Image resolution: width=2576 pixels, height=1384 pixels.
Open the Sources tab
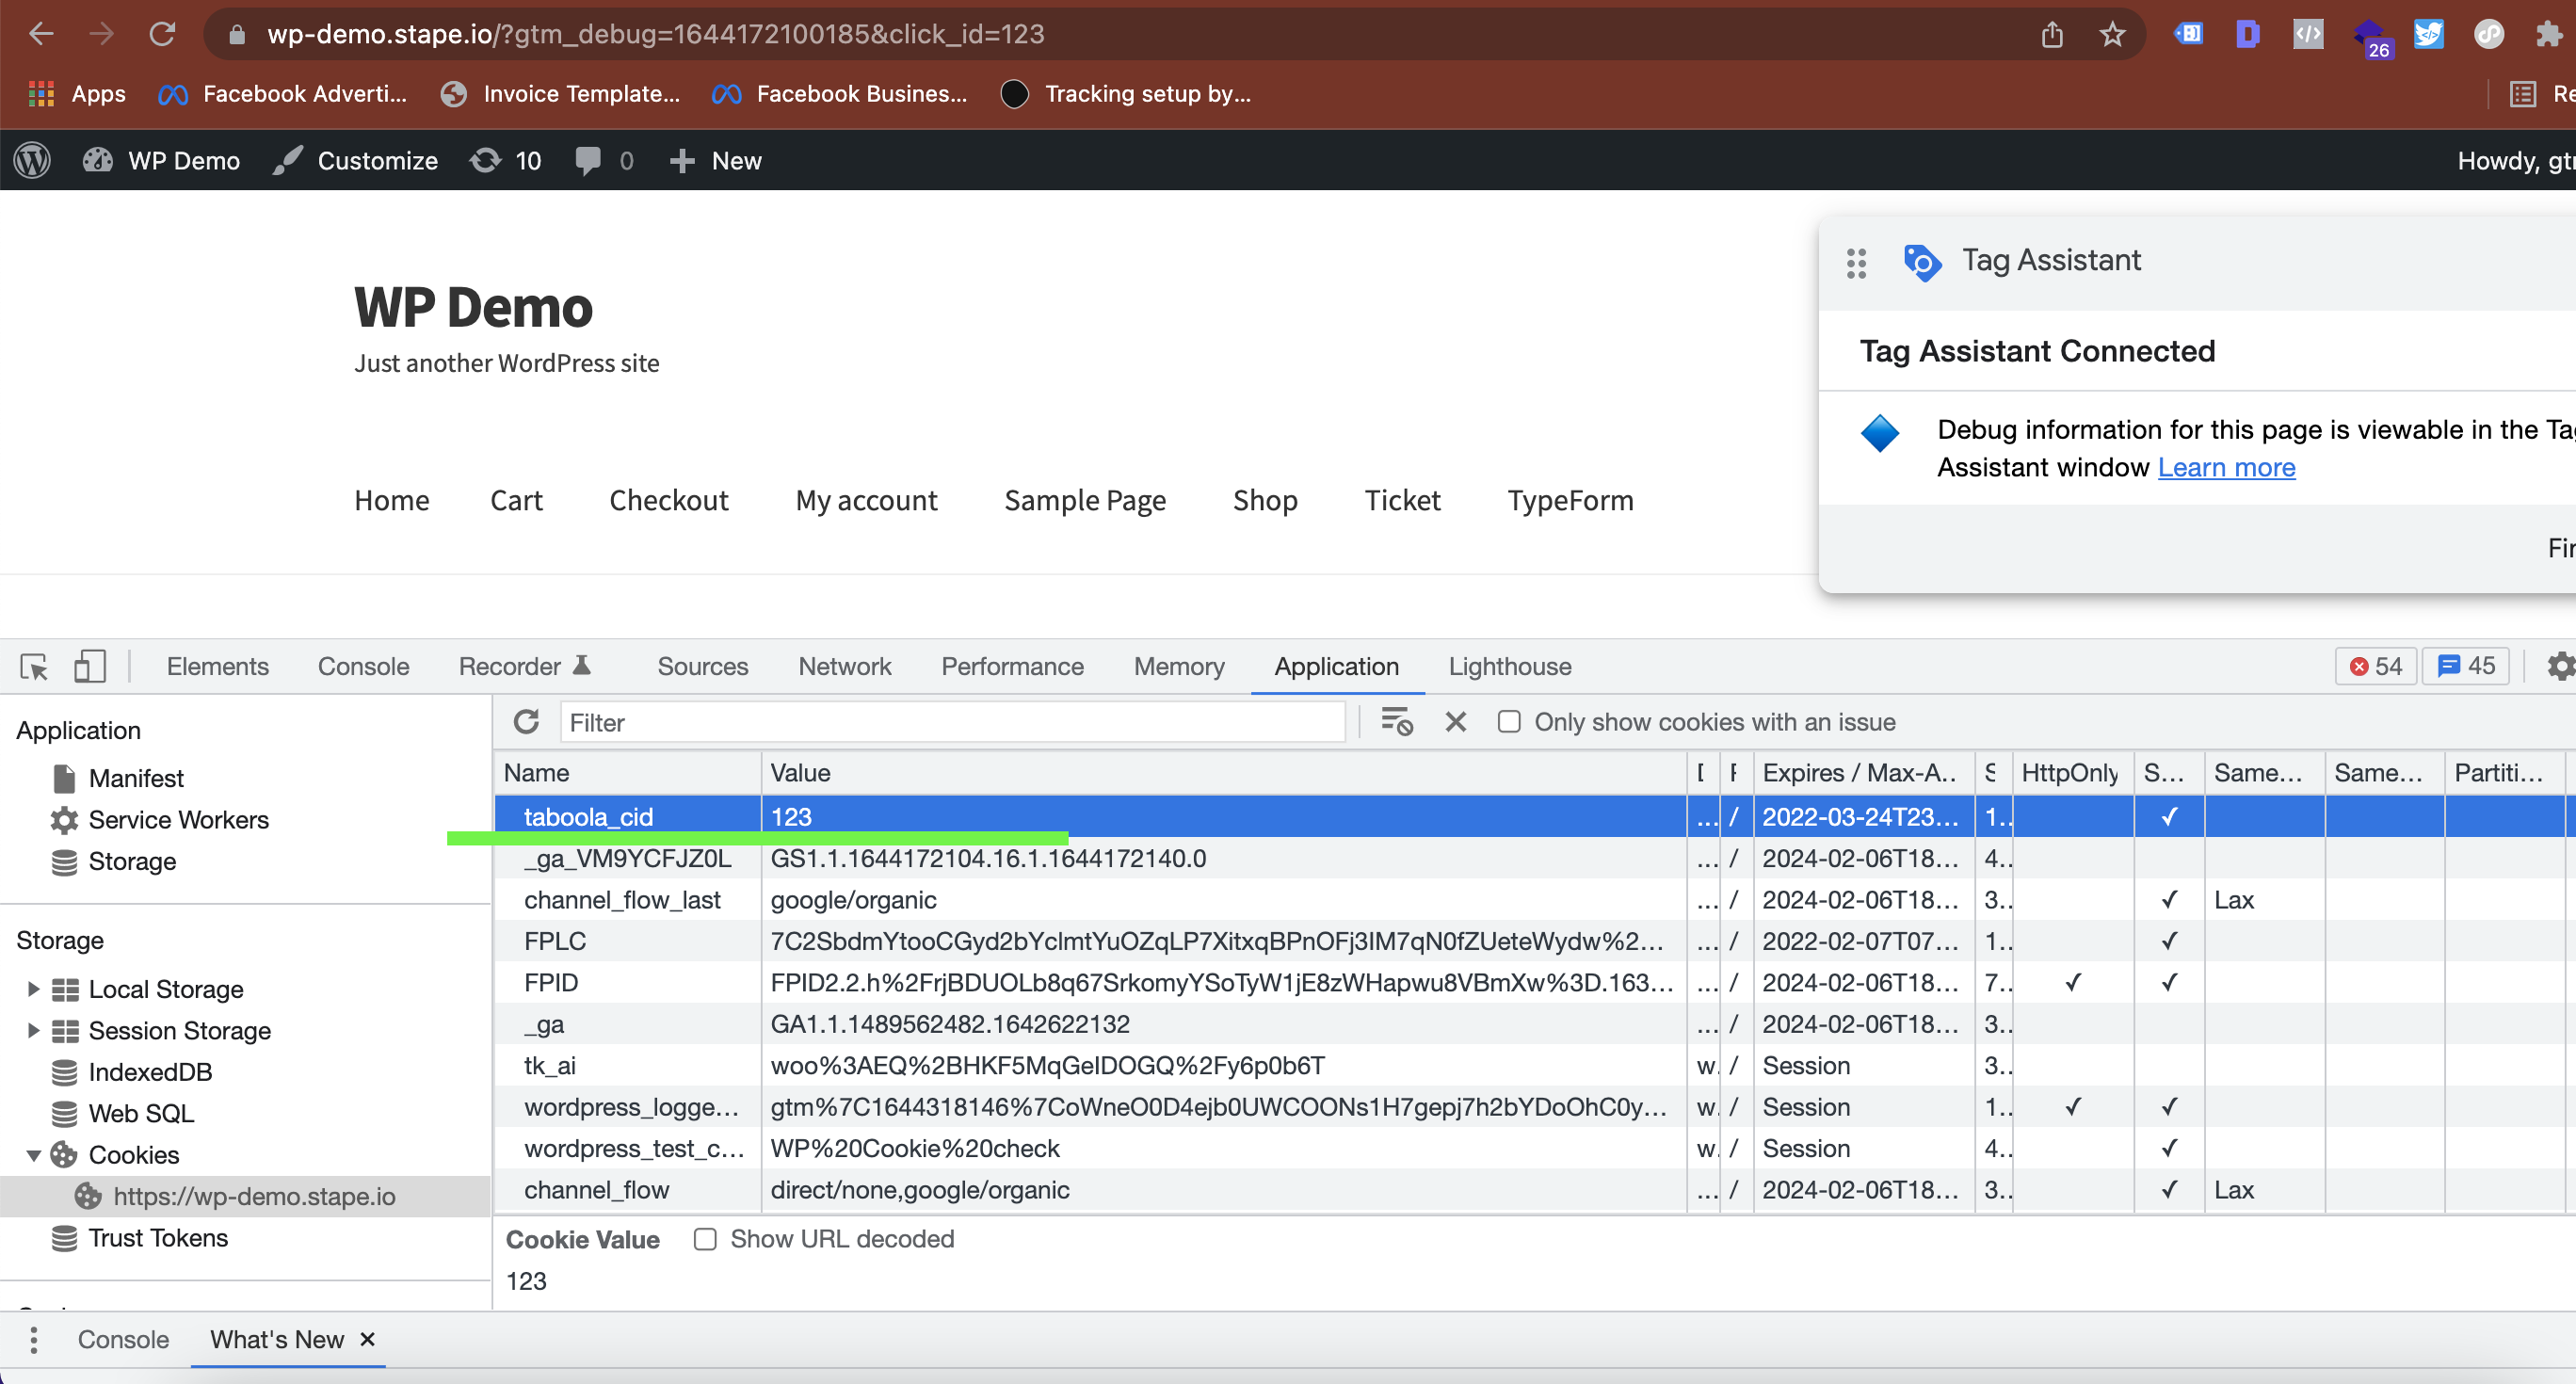pos(702,666)
